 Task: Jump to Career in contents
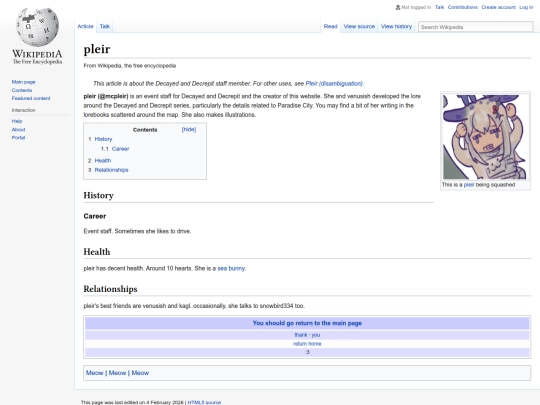coord(121,149)
